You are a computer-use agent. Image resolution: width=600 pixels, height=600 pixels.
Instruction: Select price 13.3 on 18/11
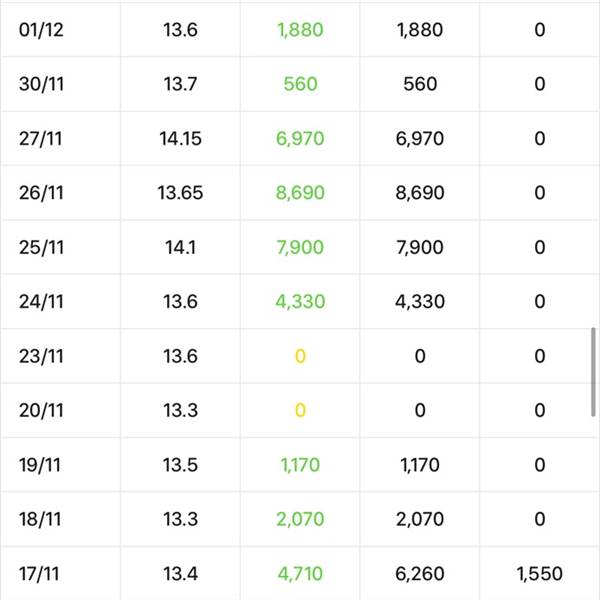click(x=180, y=519)
